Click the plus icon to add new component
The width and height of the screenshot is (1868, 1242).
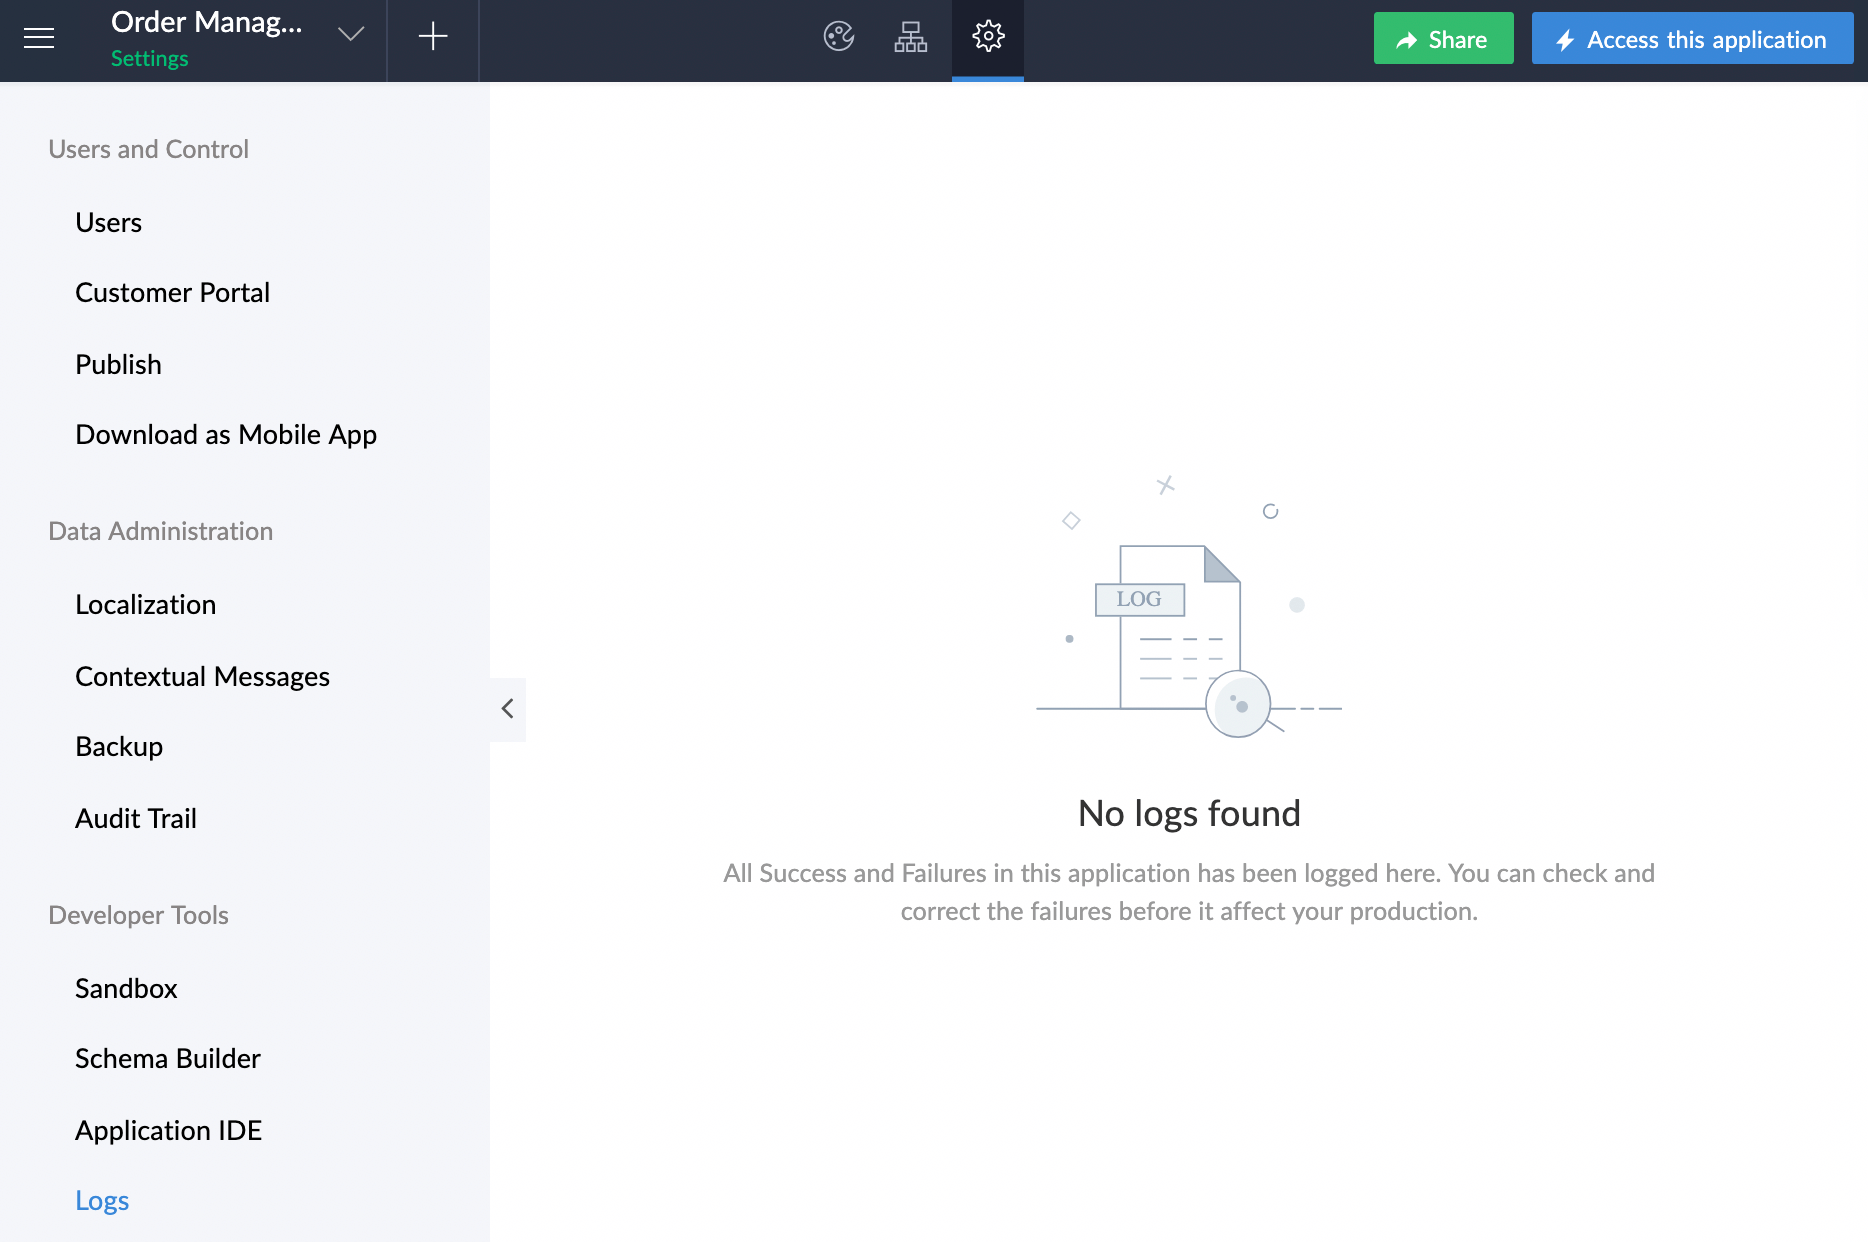[433, 37]
